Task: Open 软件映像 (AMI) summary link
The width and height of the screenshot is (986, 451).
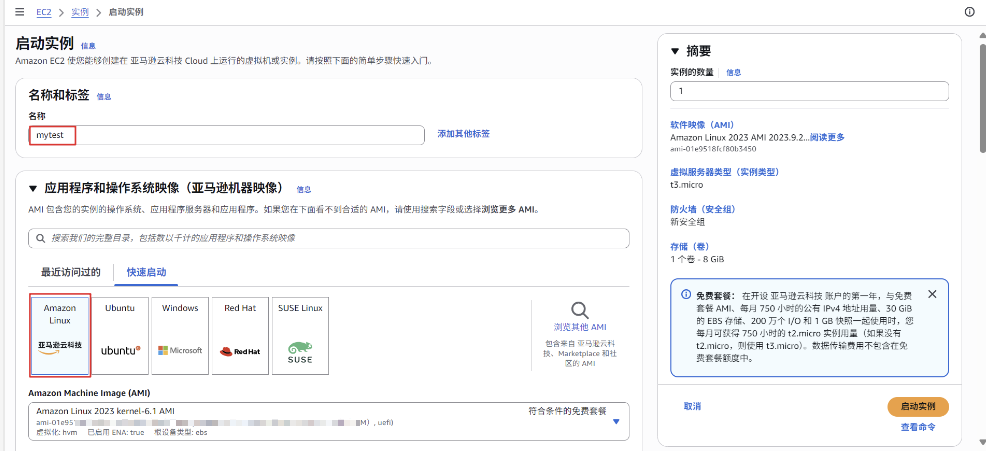Action: point(702,125)
